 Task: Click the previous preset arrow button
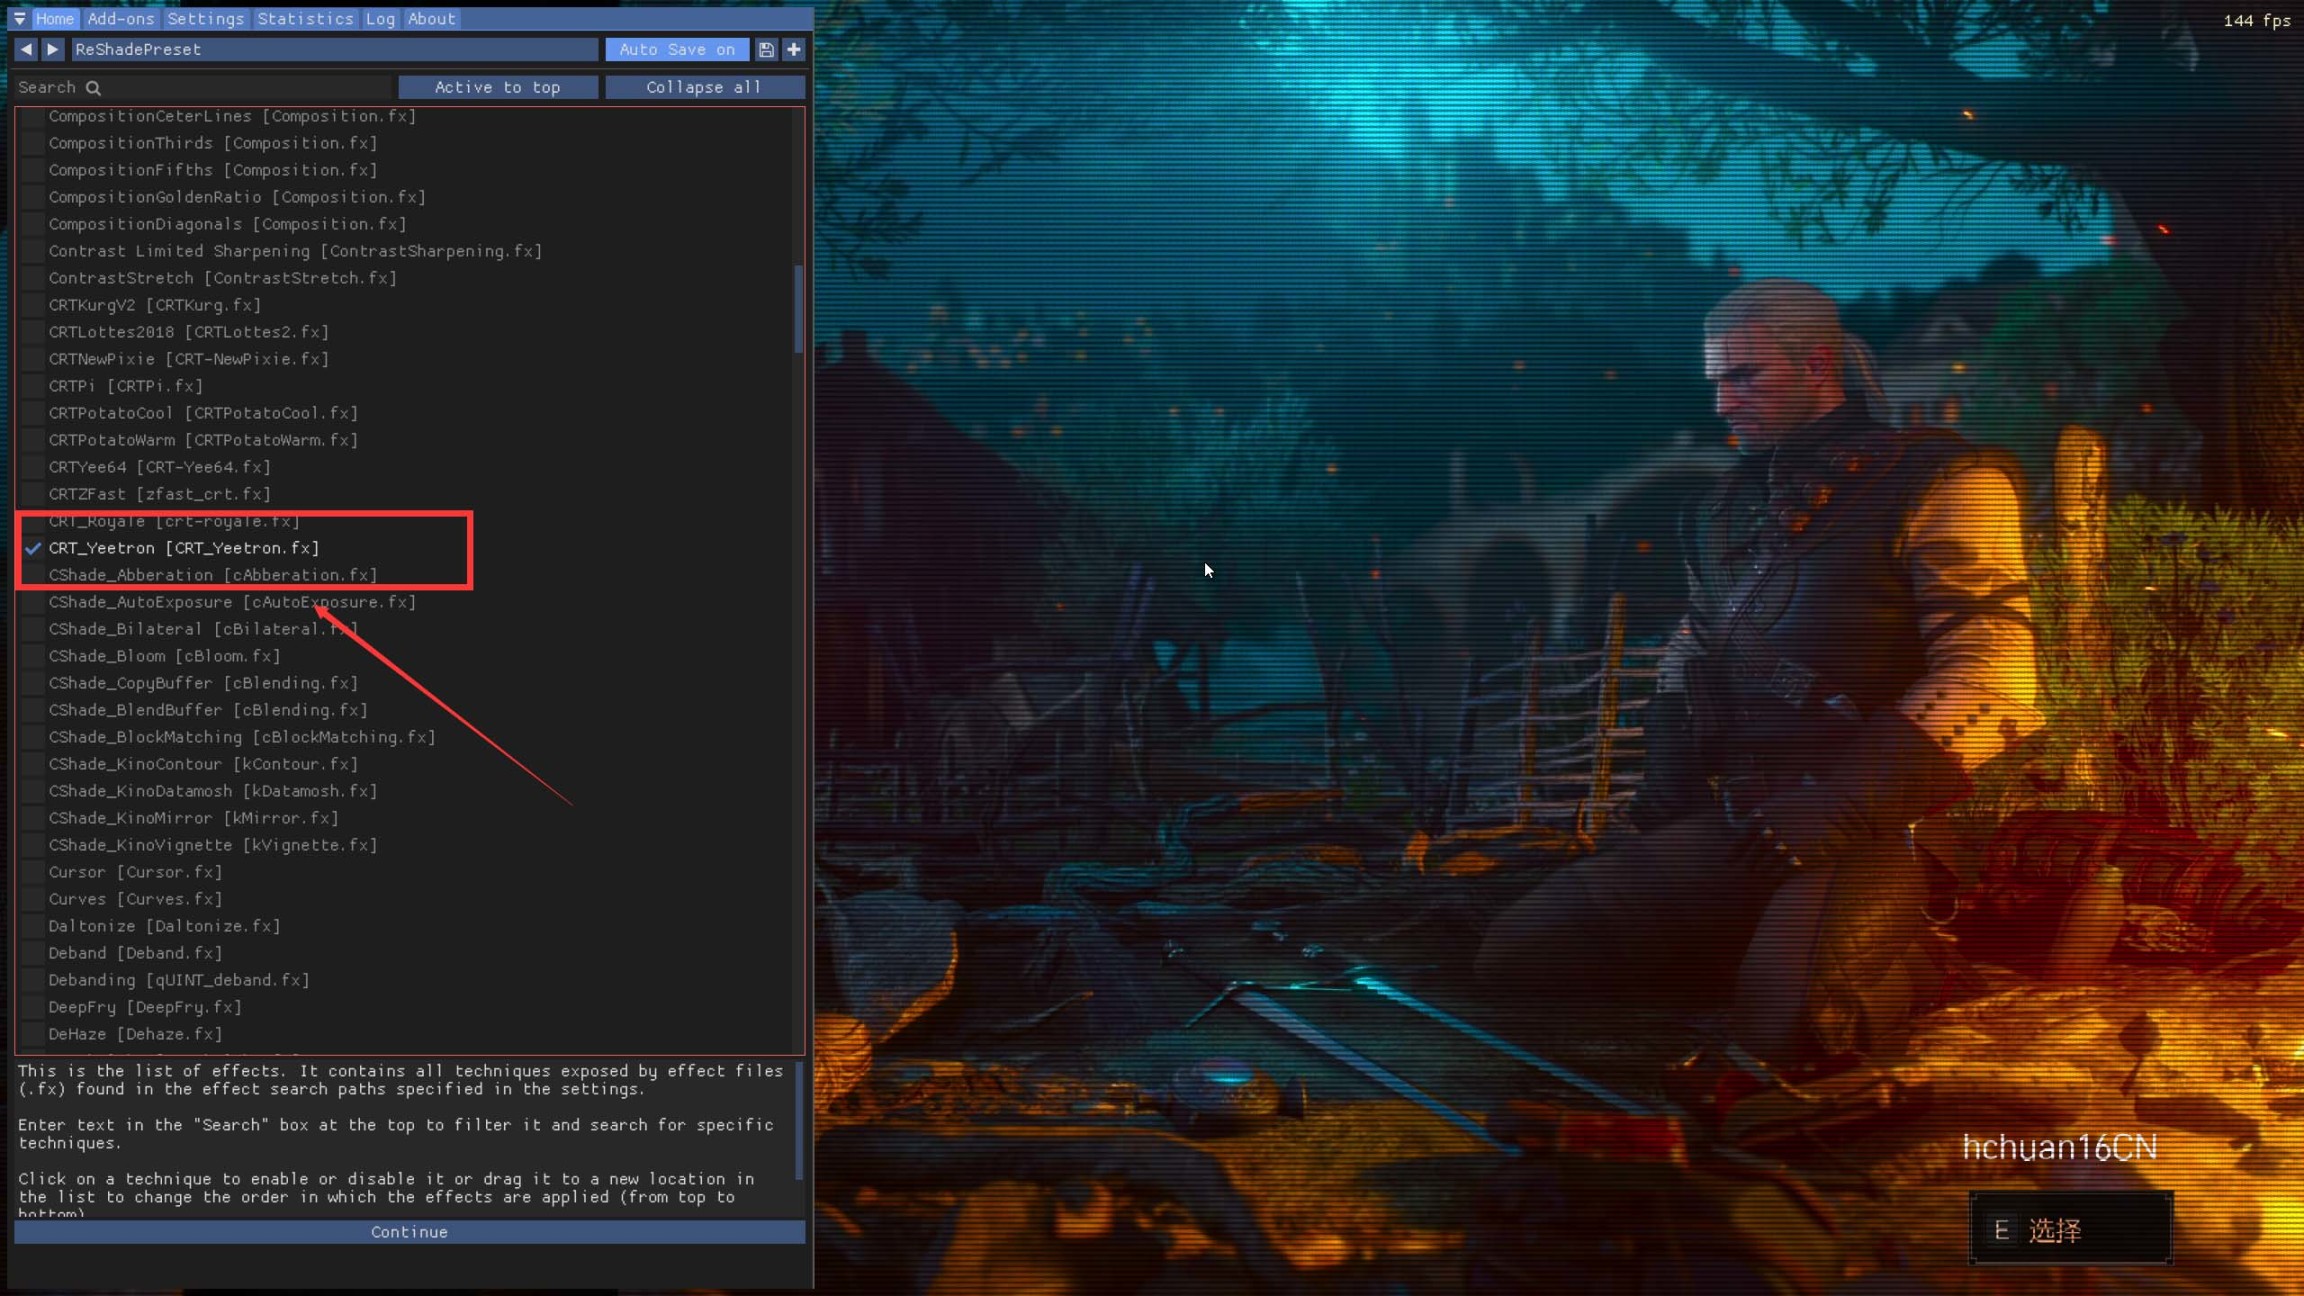[26, 49]
